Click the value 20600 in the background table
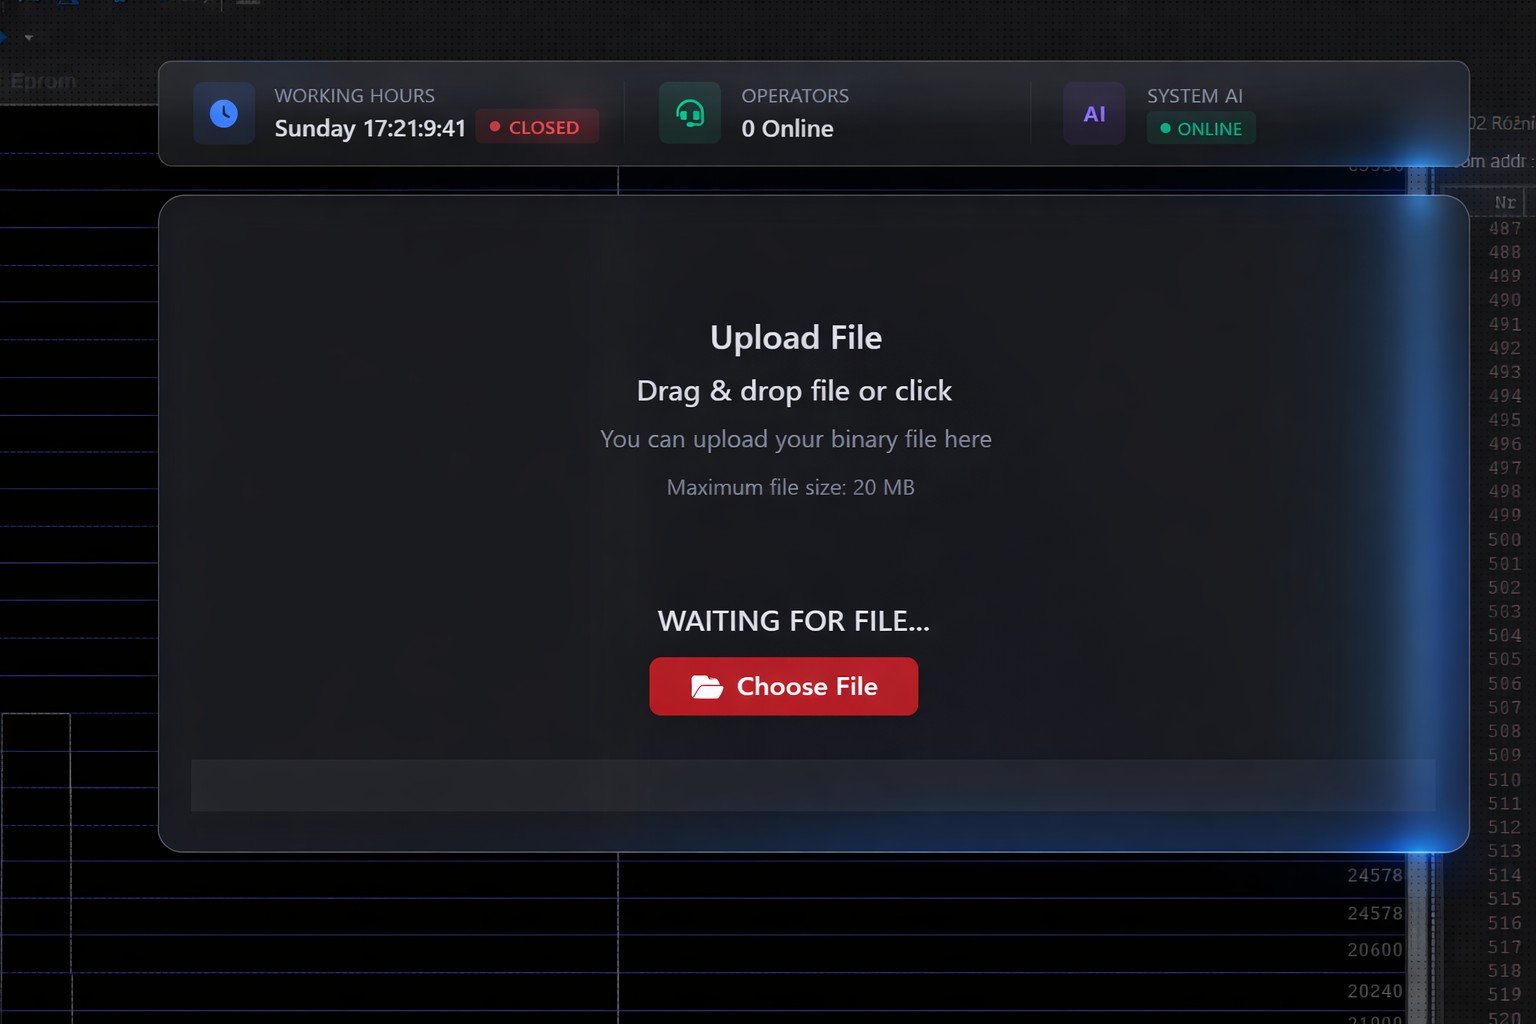Screen dimensions: 1536x1024 click(1375, 950)
